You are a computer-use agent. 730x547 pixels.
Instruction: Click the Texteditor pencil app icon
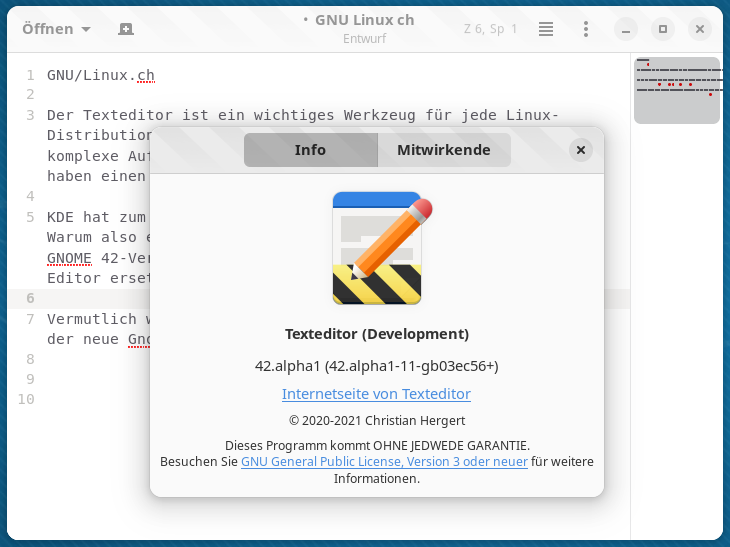click(x=380, y=249)
